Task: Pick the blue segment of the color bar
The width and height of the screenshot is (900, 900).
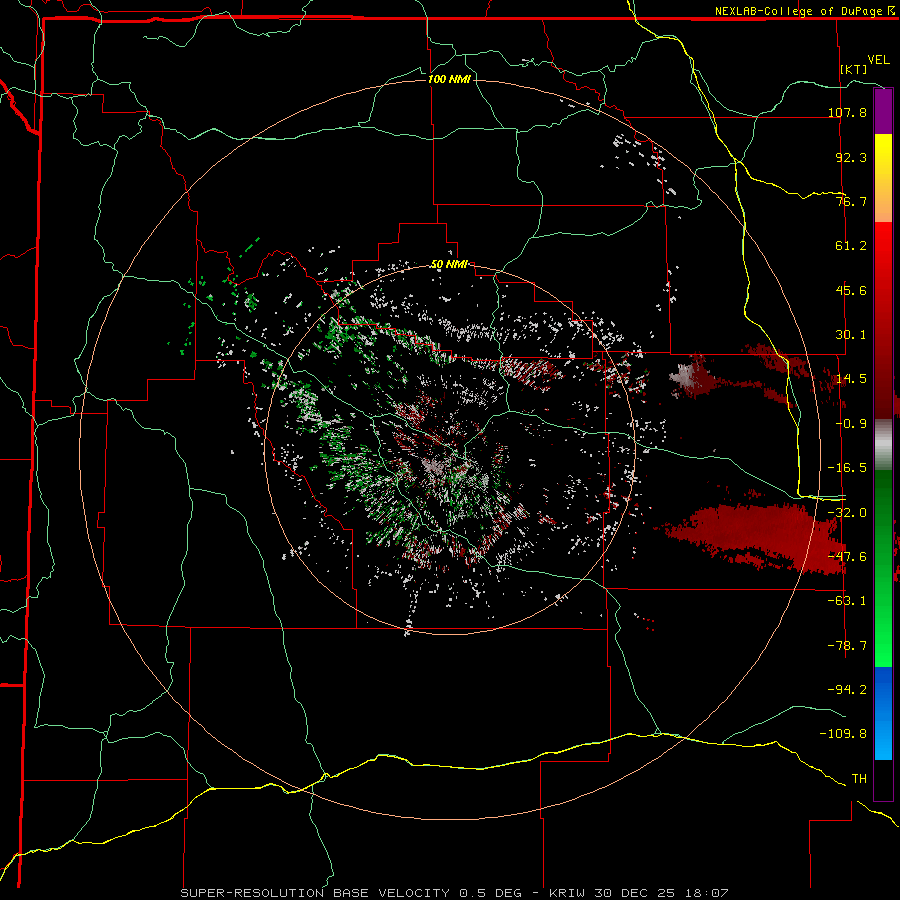Action: click(883, 713)
